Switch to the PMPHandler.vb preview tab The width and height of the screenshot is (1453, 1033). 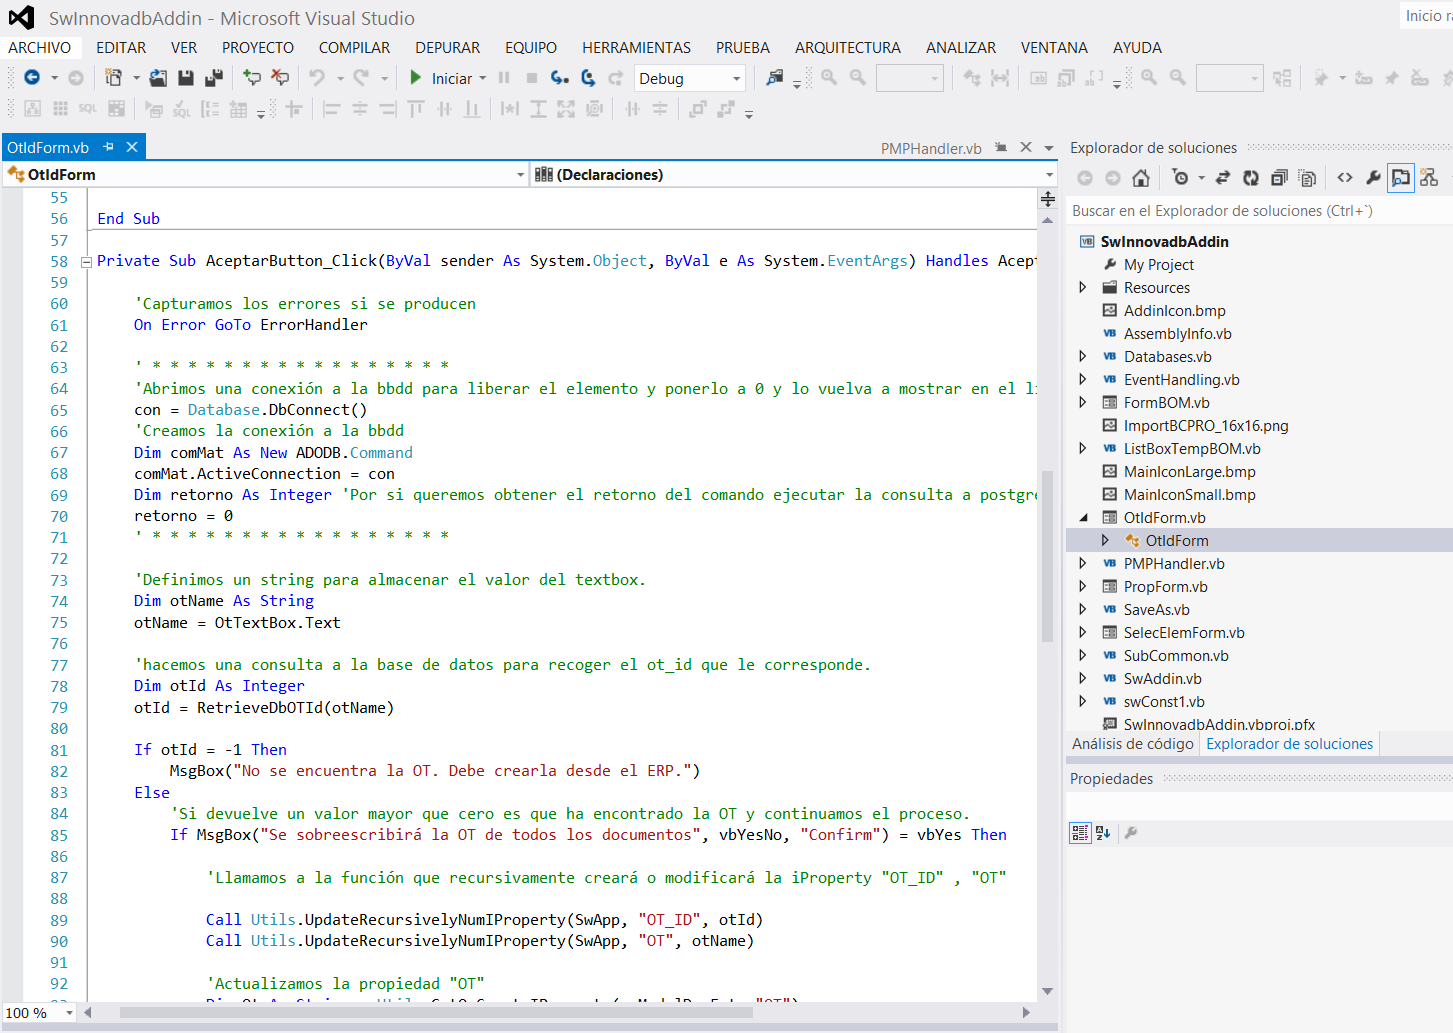click(931, 148)
